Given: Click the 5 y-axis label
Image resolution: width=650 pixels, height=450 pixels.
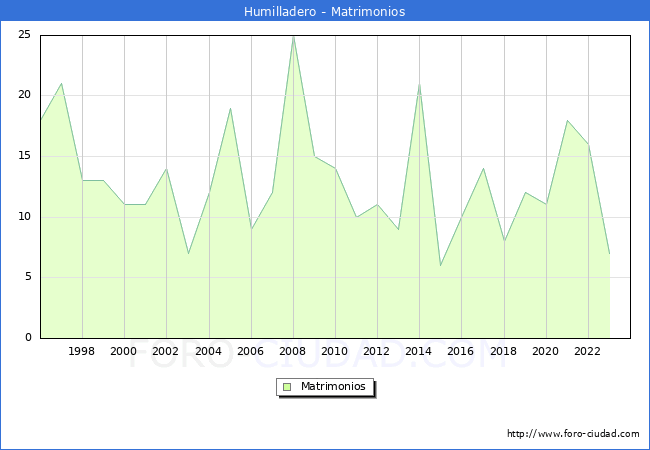Looking at the screenshot, I should tap(27, 277).
